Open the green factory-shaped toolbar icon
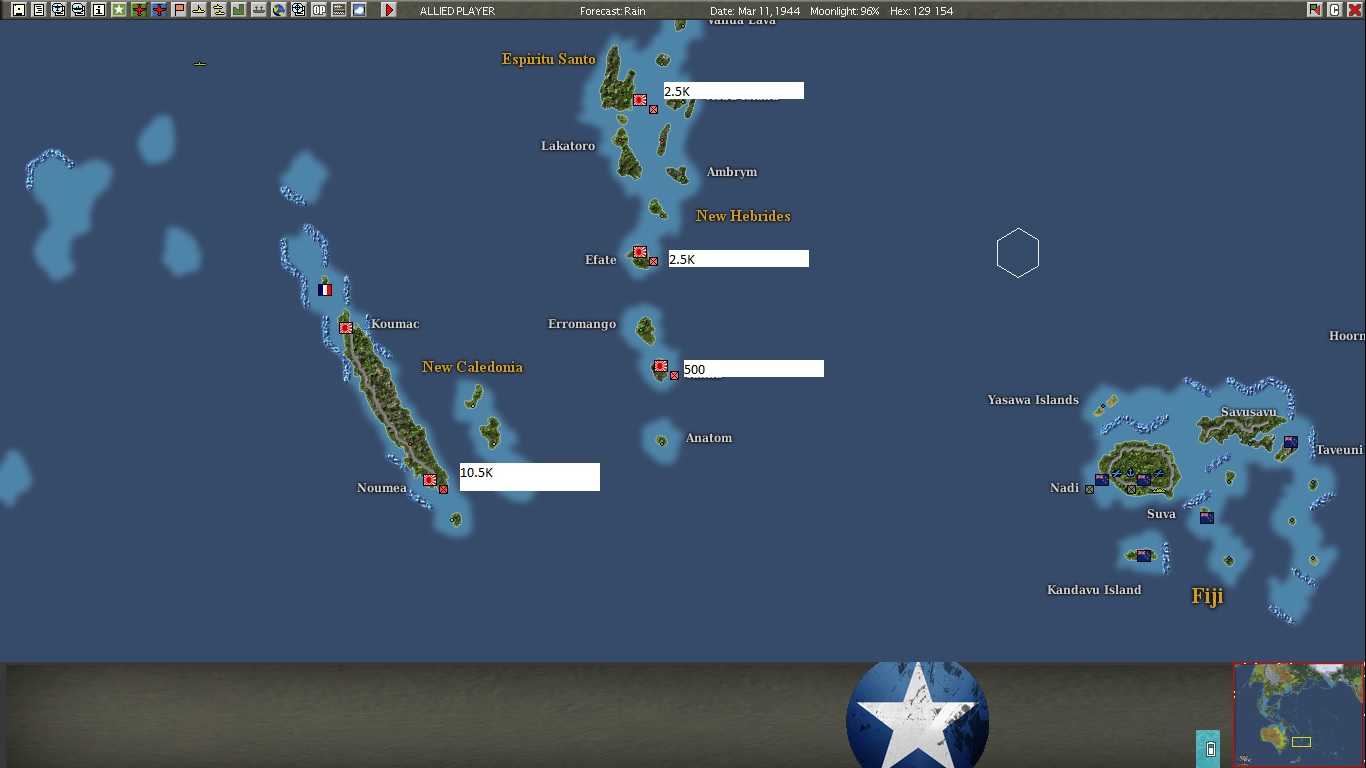 [x=239, y=10]
